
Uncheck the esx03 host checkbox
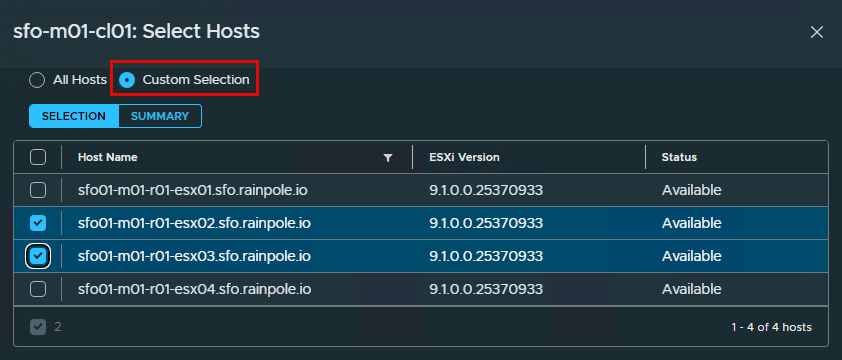[38, 256]
